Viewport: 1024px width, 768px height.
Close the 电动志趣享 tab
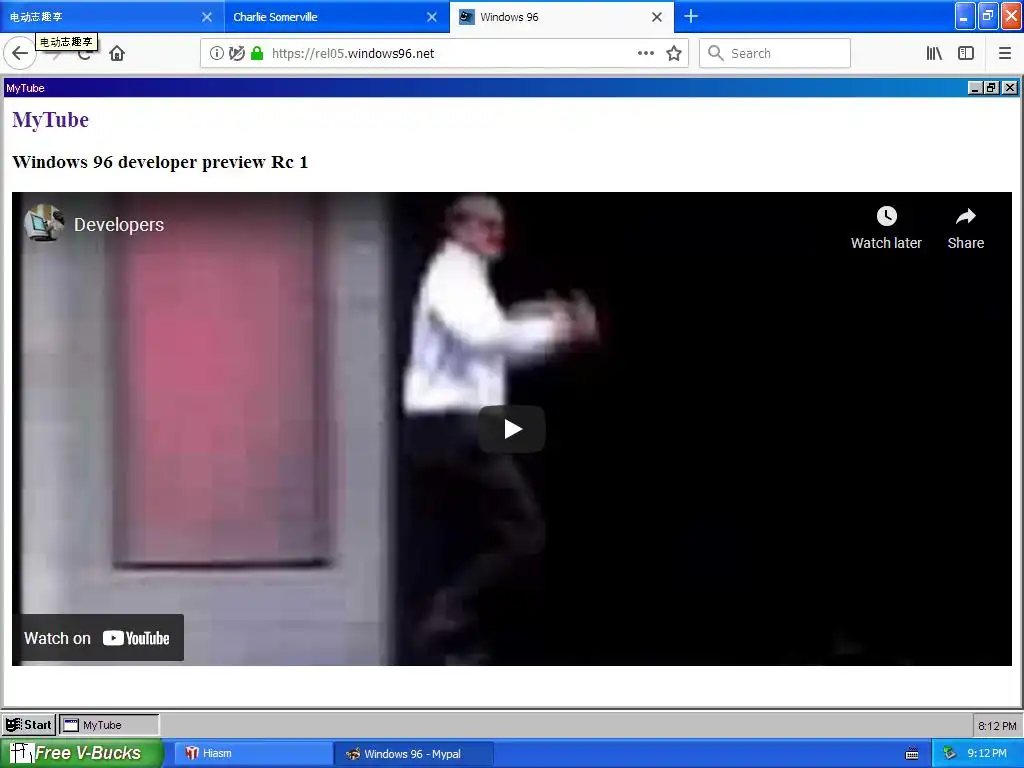click(207, 17)
